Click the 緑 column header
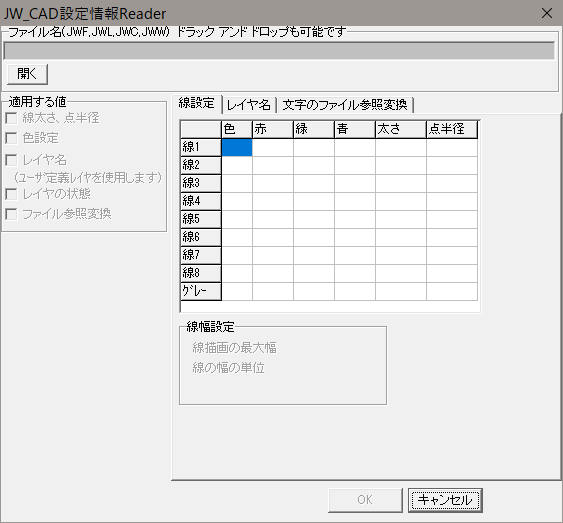This screenshot has height=523, width=563. (x=313, y=129)
